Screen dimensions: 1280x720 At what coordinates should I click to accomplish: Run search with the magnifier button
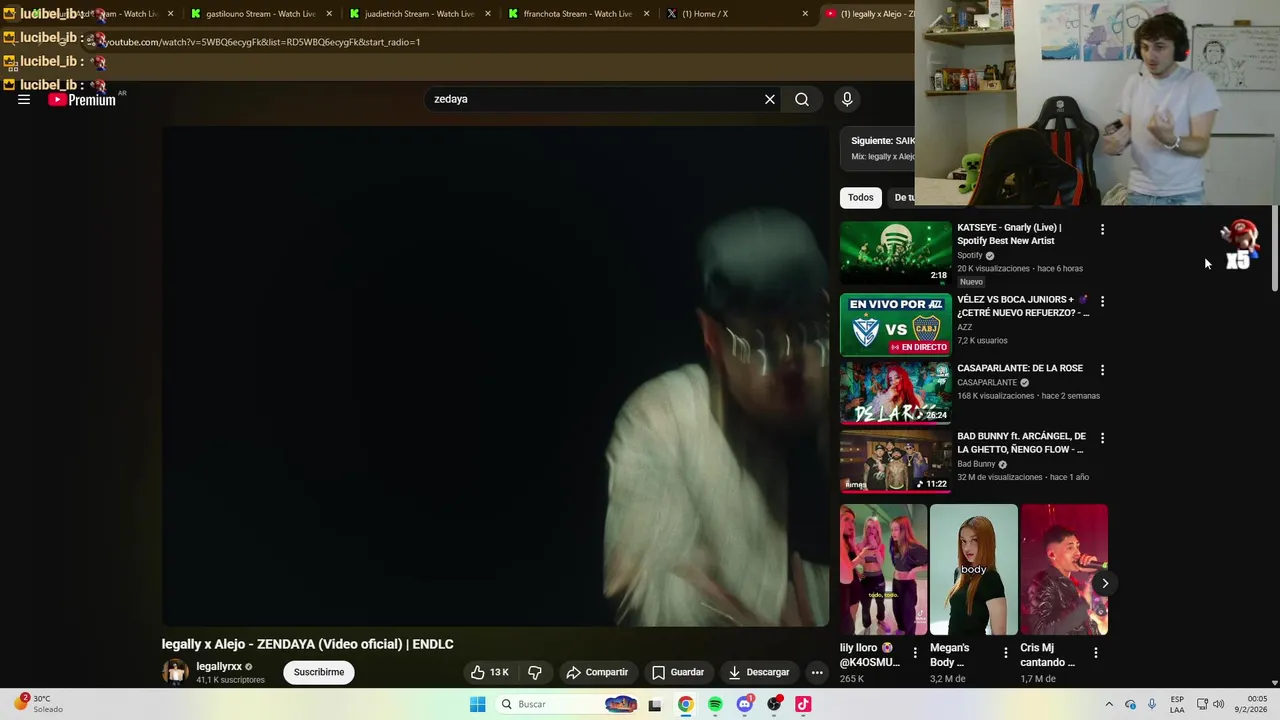coord(802,99)
